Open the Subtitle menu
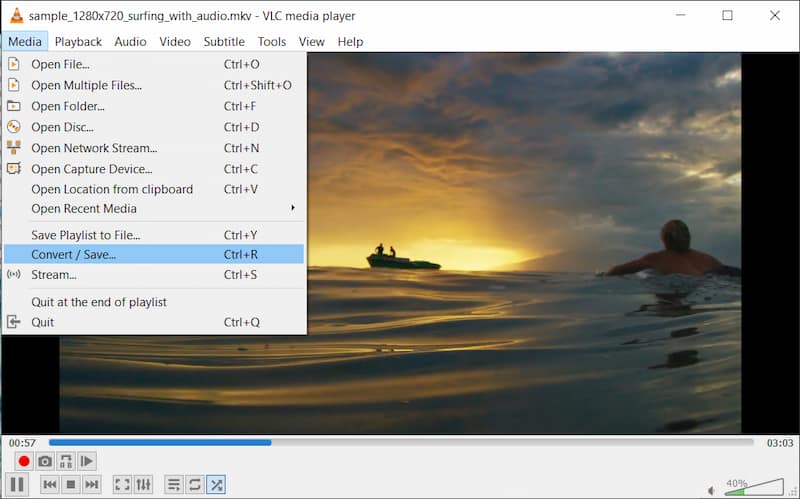Image resolution: width=800 pixels, height=499 pixels. pos(224,41)
